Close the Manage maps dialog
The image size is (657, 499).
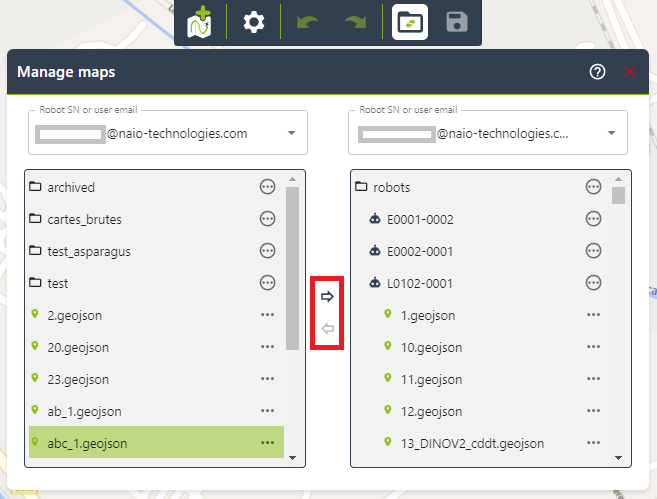coord(629,72)
